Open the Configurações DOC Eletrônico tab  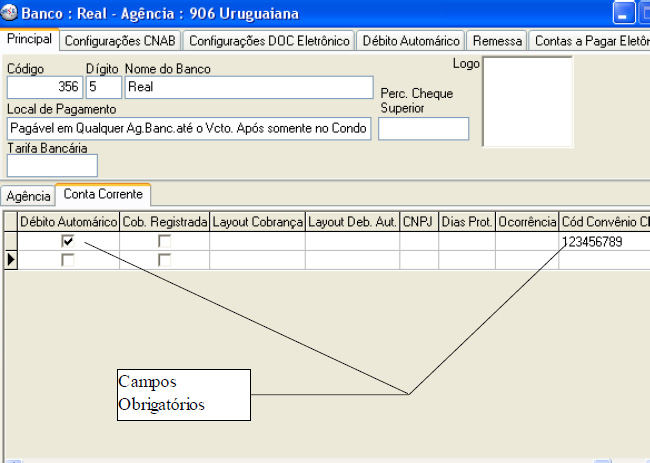click(270, 41)
